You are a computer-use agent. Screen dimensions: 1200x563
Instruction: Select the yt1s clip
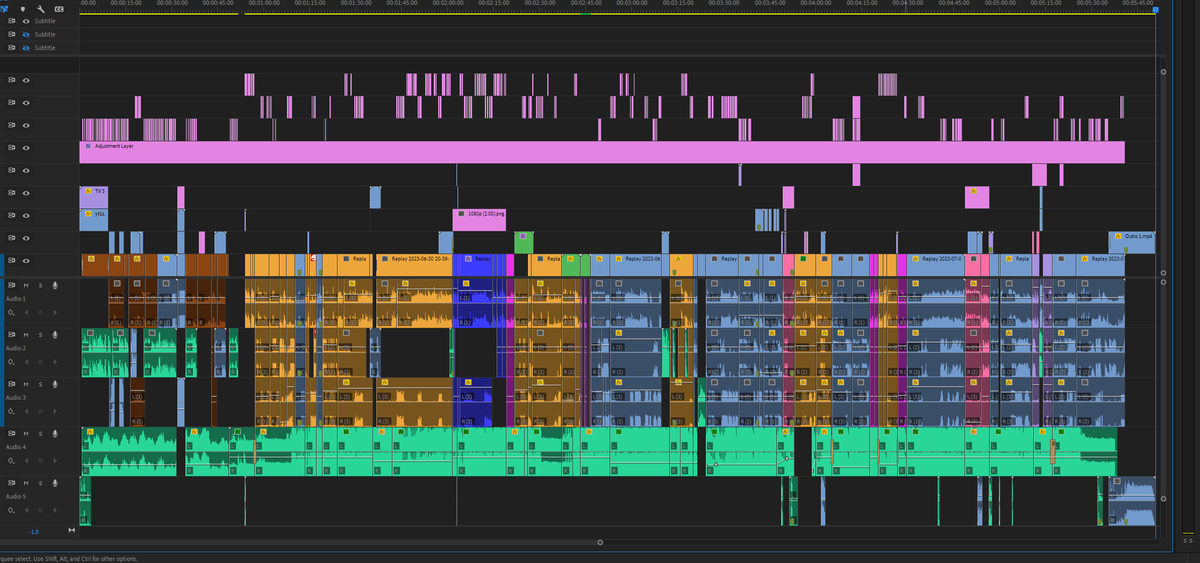point(93,220)
